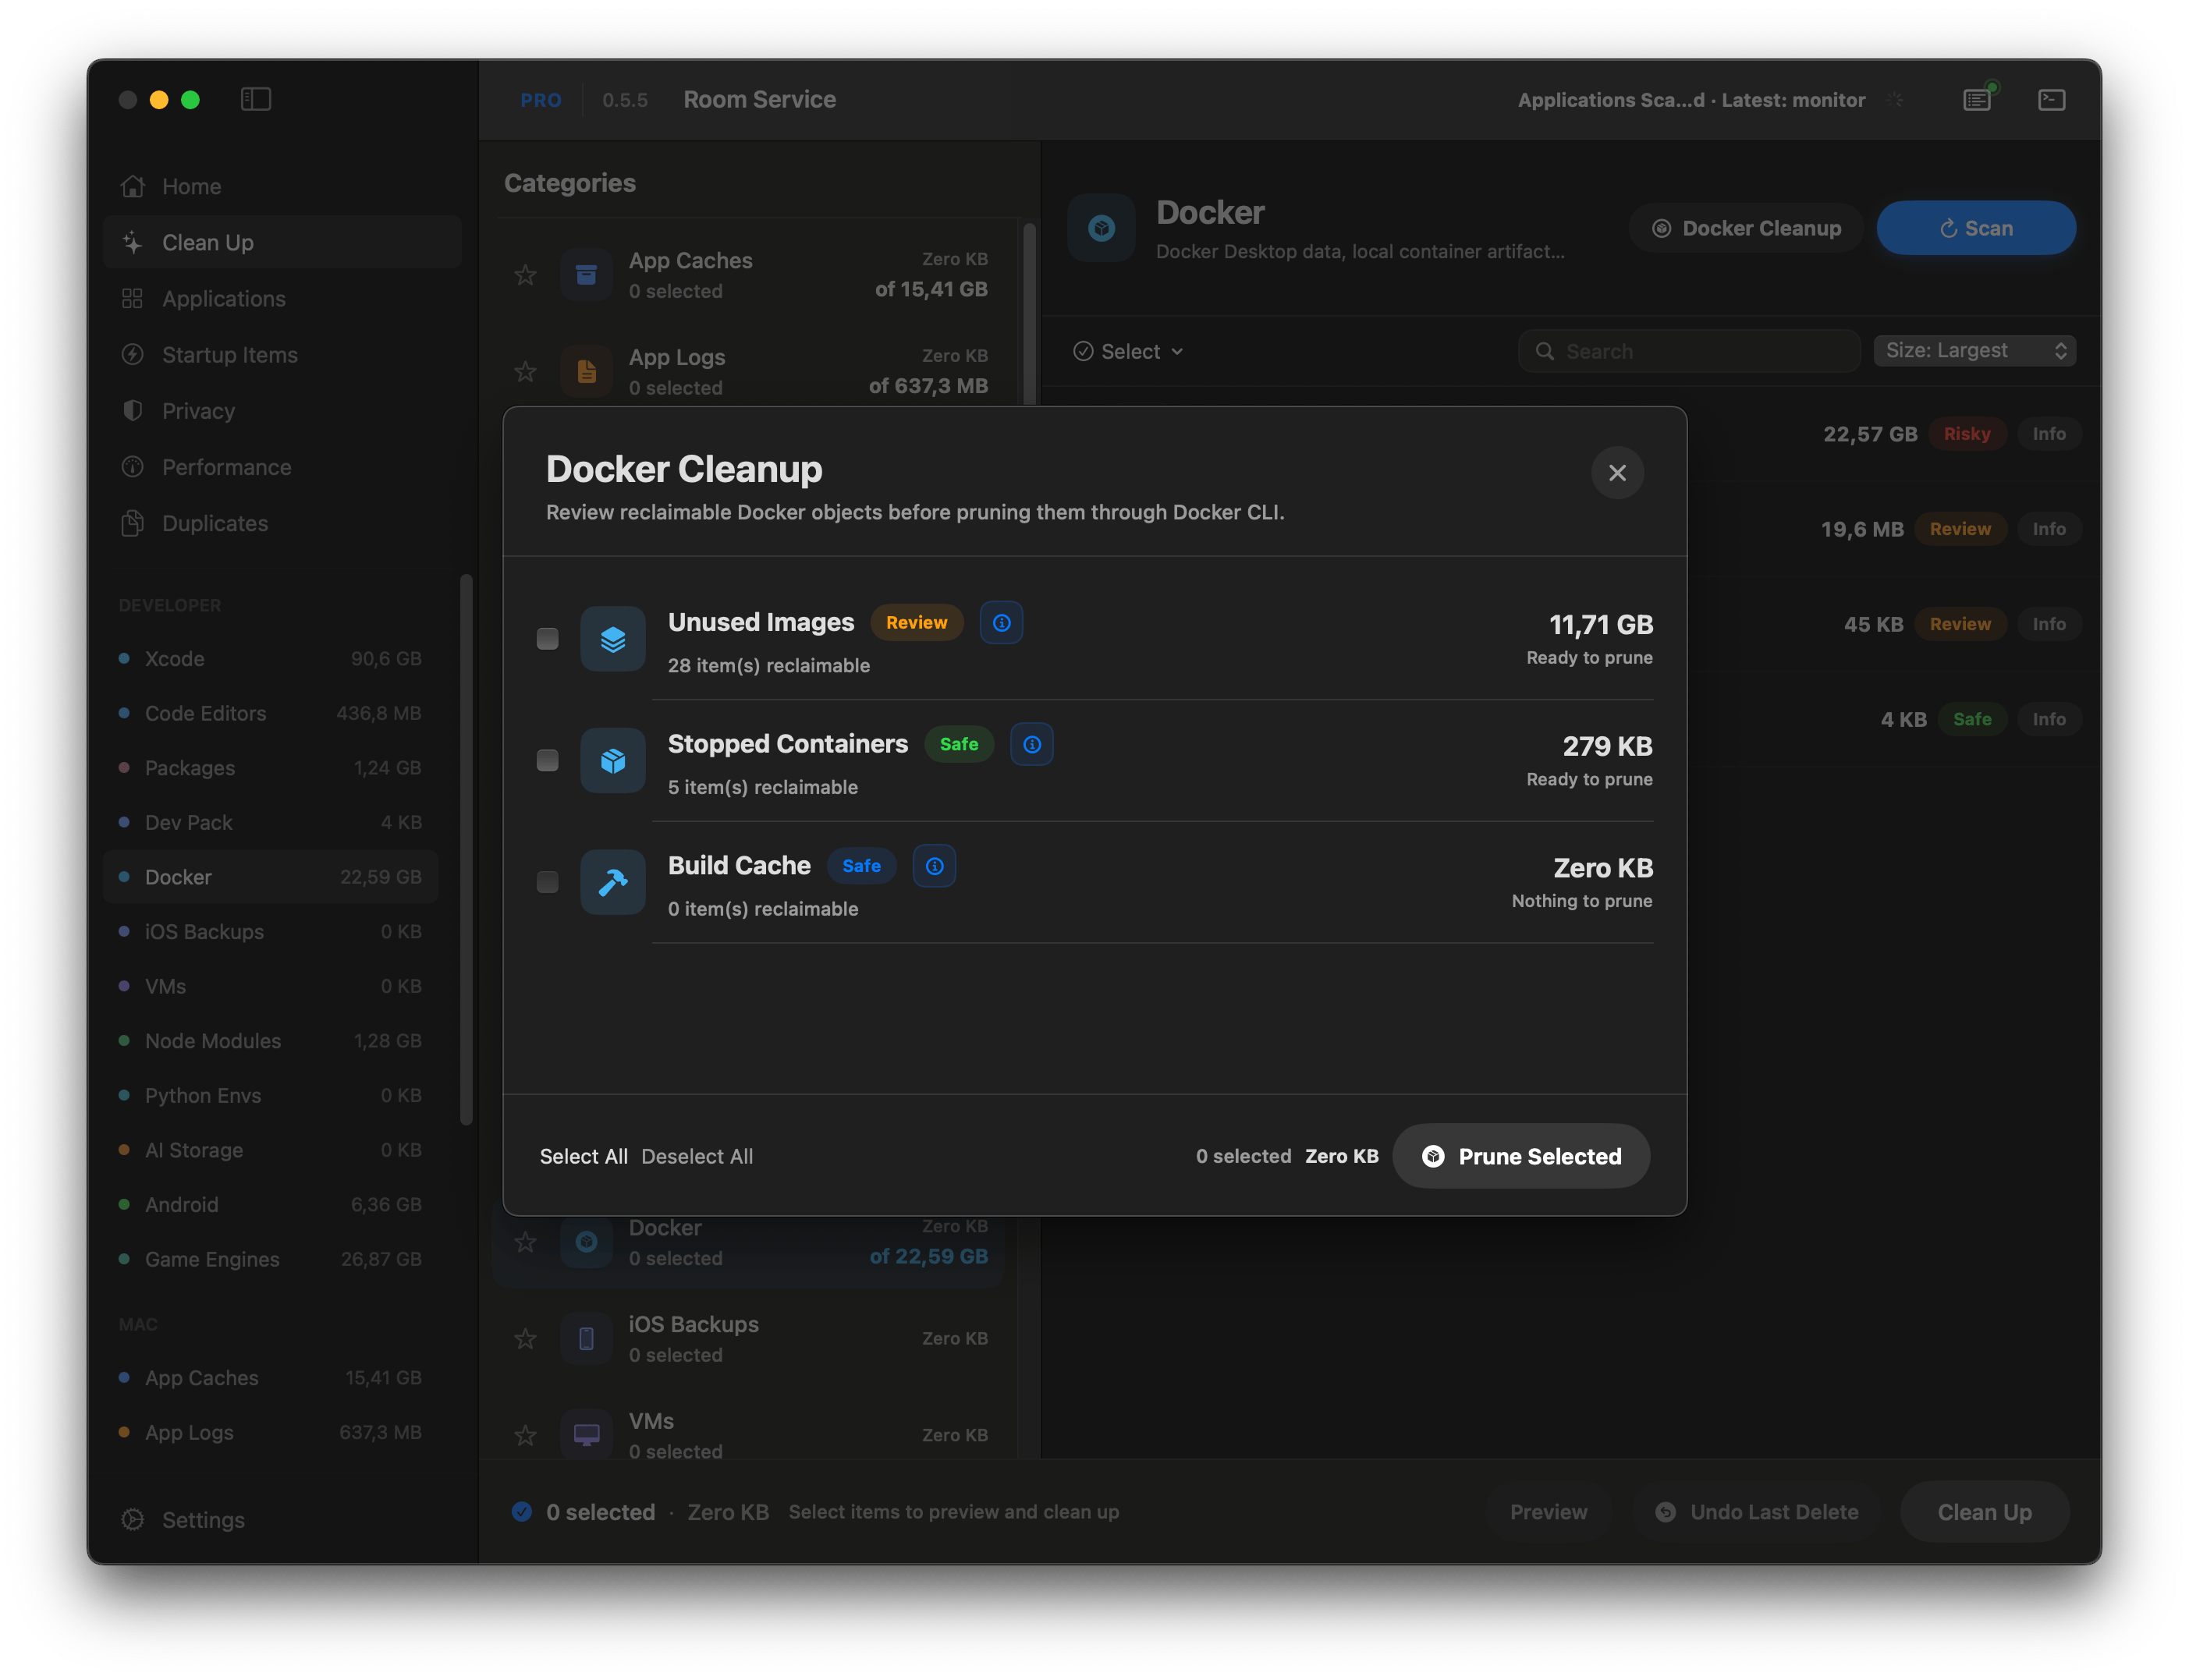Enable the Stopped Containers checkbox
Image resolution: width=2189 pixels, height=1680 pixels.
pos(547,761)
